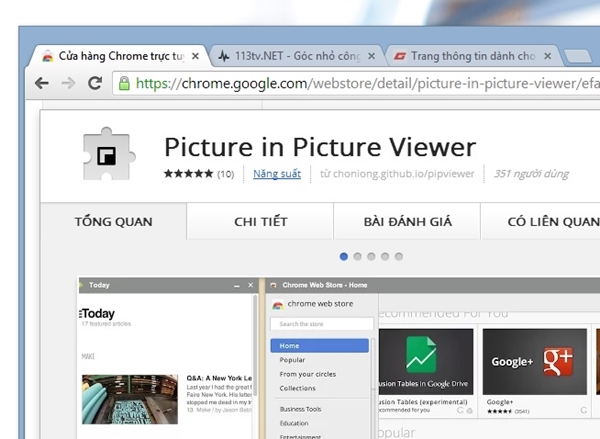This screenshot has height=439, width=600.
Task: Open the Q&A: A New York article headline
Action: 219,378
